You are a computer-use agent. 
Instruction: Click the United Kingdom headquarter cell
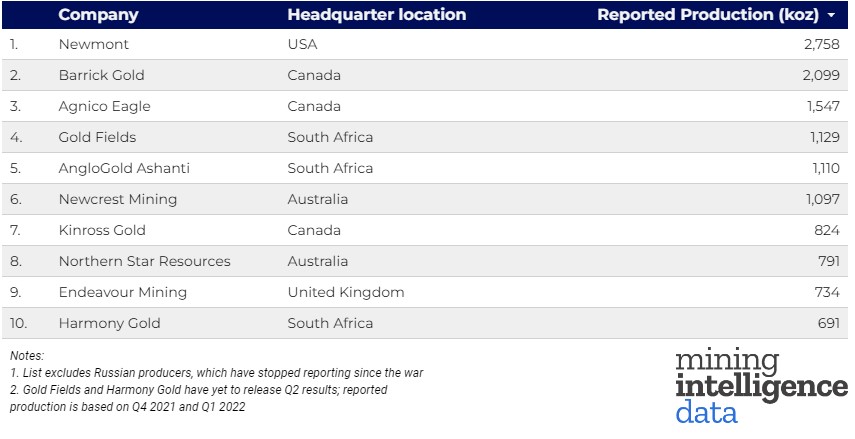pyautogui.click(x=346, y=292)
